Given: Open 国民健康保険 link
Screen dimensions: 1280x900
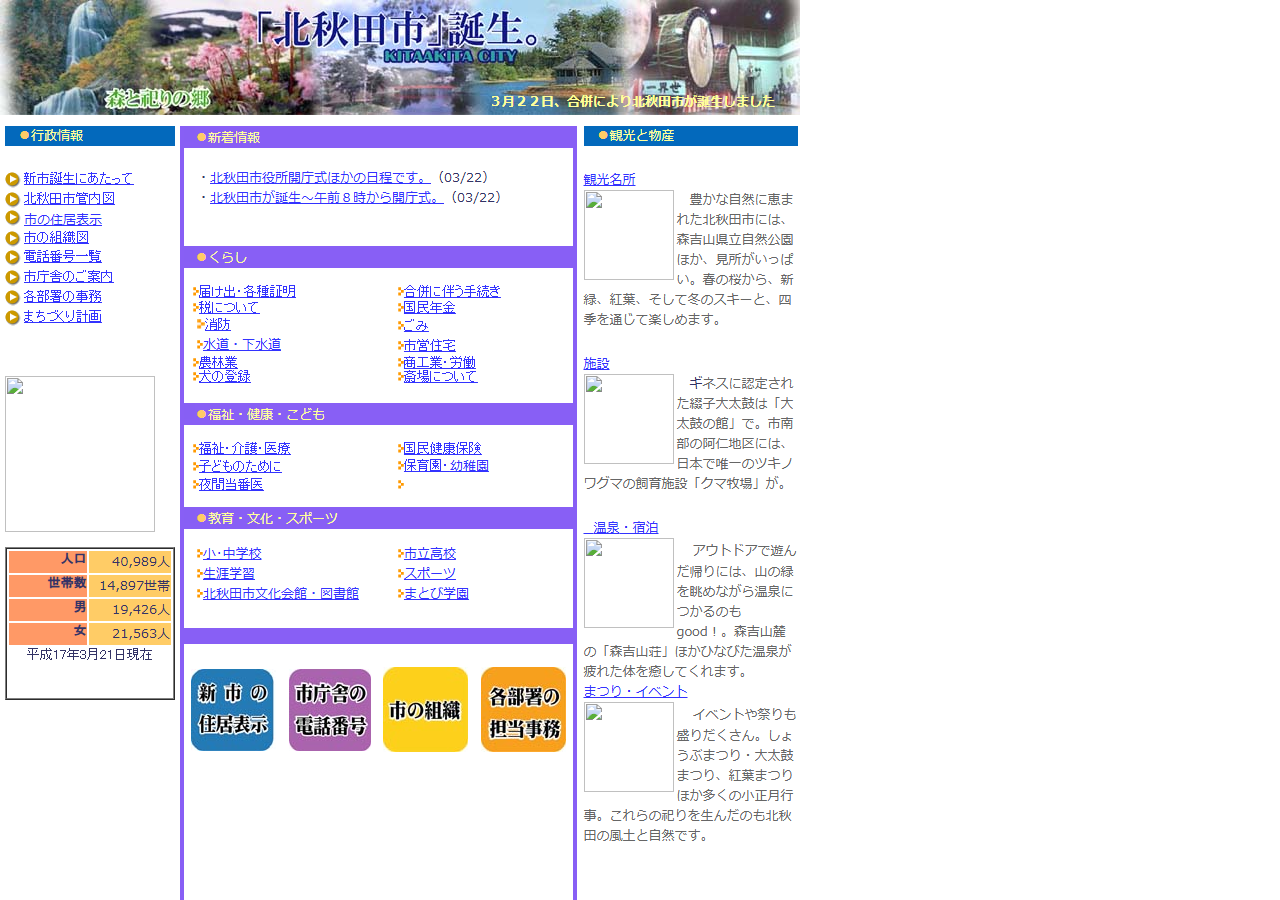Looking at the screenshot, I should (442, 448).
